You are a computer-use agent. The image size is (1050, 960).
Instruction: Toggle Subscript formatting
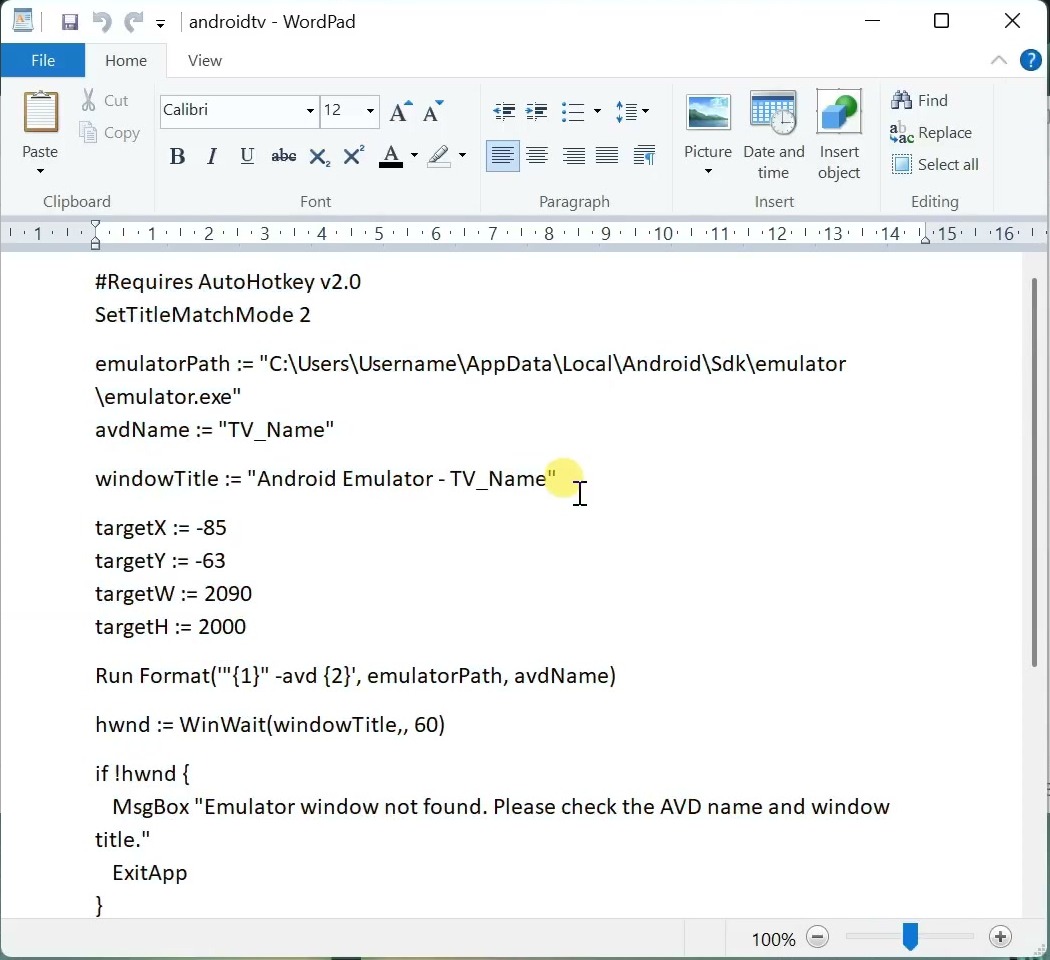[319, 157]
